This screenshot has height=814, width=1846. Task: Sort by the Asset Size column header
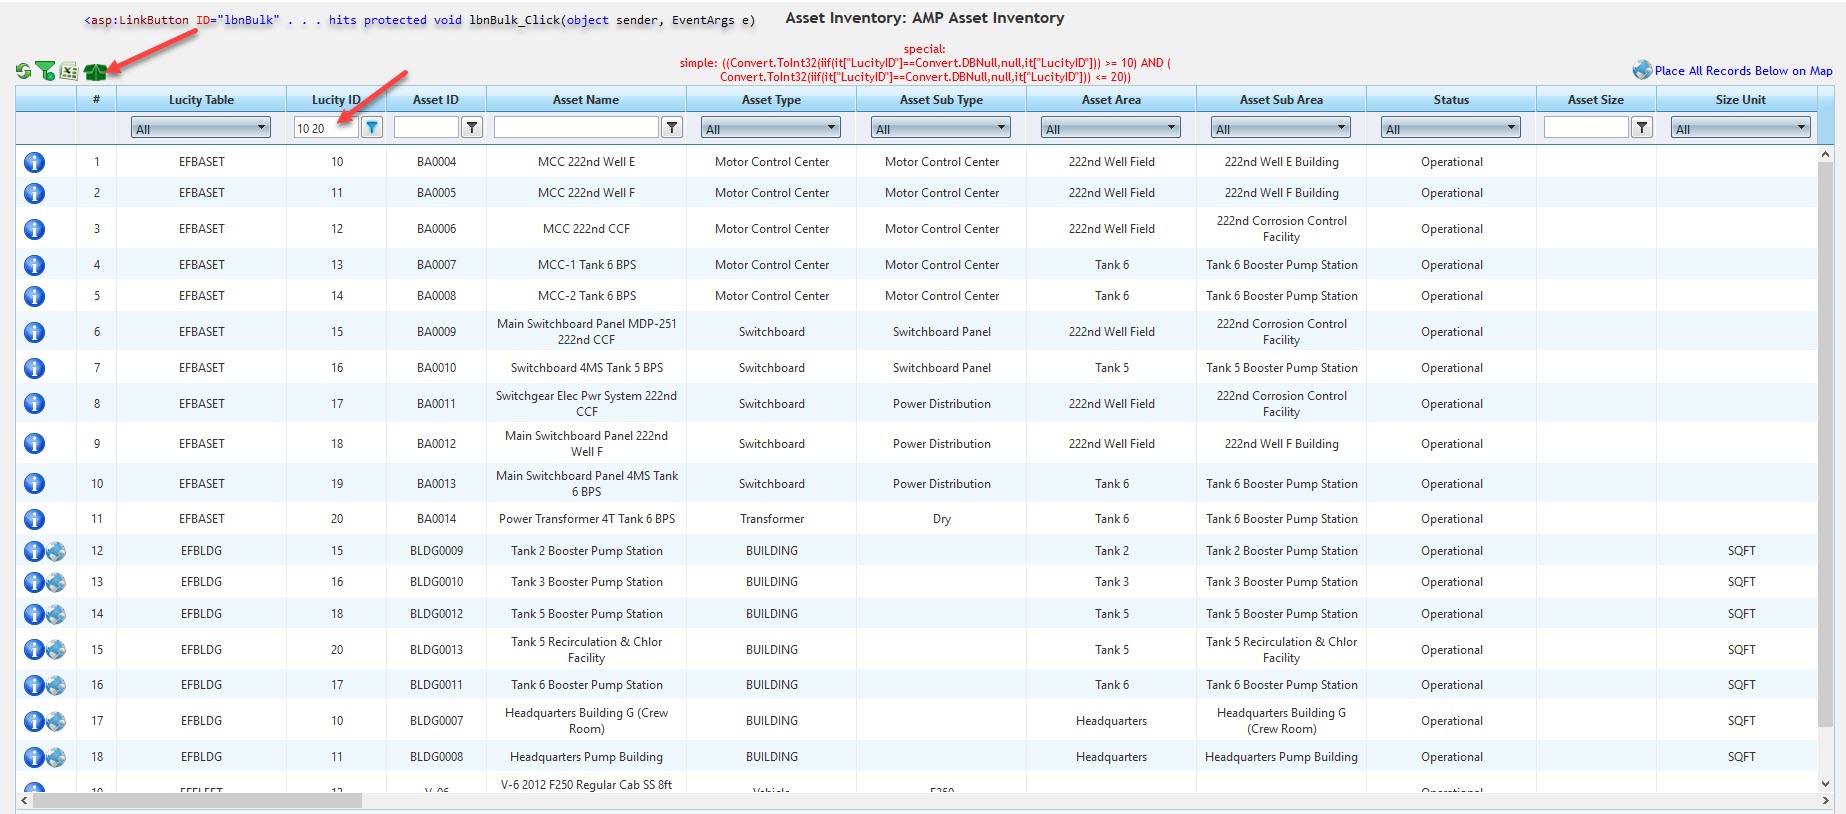[x=1596, y=100]
